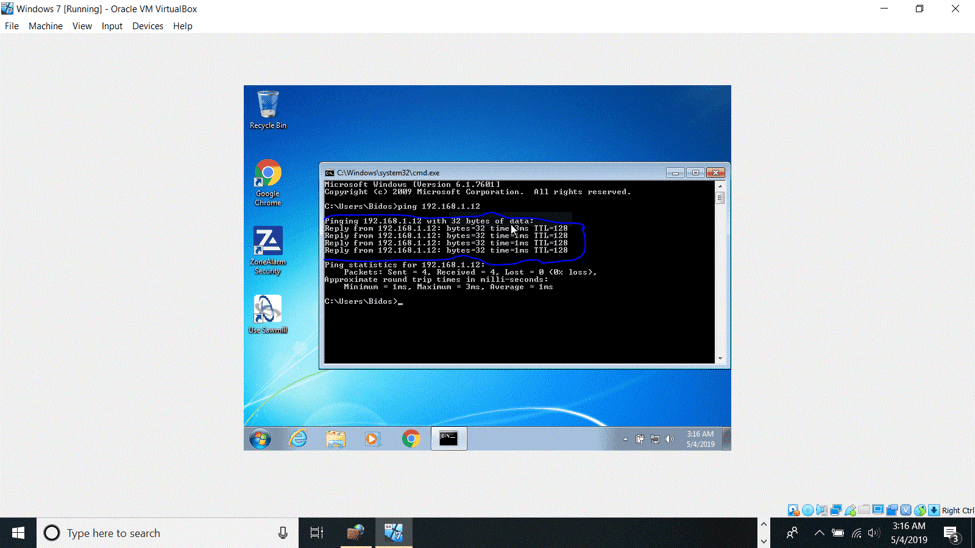Click the Microsoft Windows Version 6.1.7601 line
This screenshot has height=548, width=975.
coord(412,184)
